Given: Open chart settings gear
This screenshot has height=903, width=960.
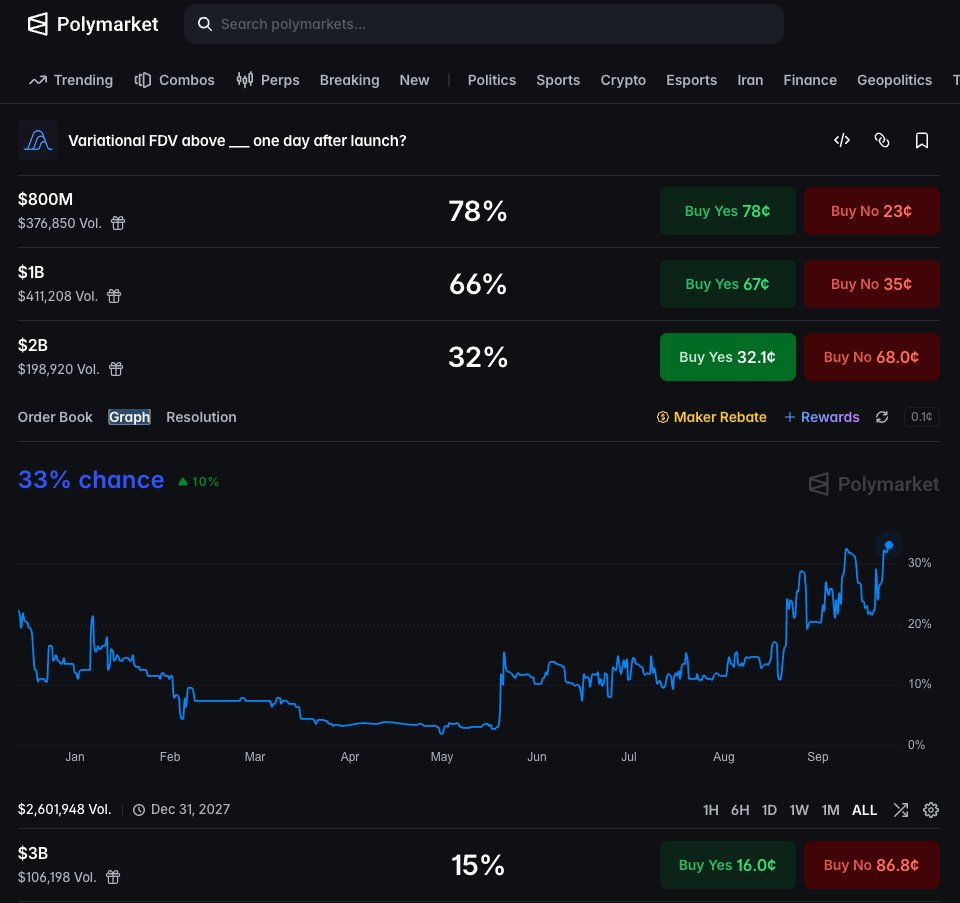Looking at the screenshot, I should [931, 810].
